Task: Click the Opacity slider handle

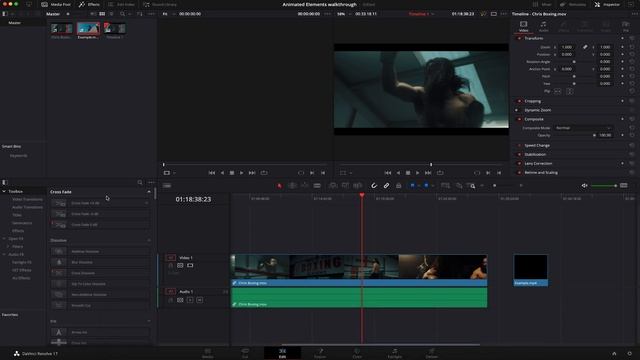Action: pyautogui.click(x=594, y=135)
